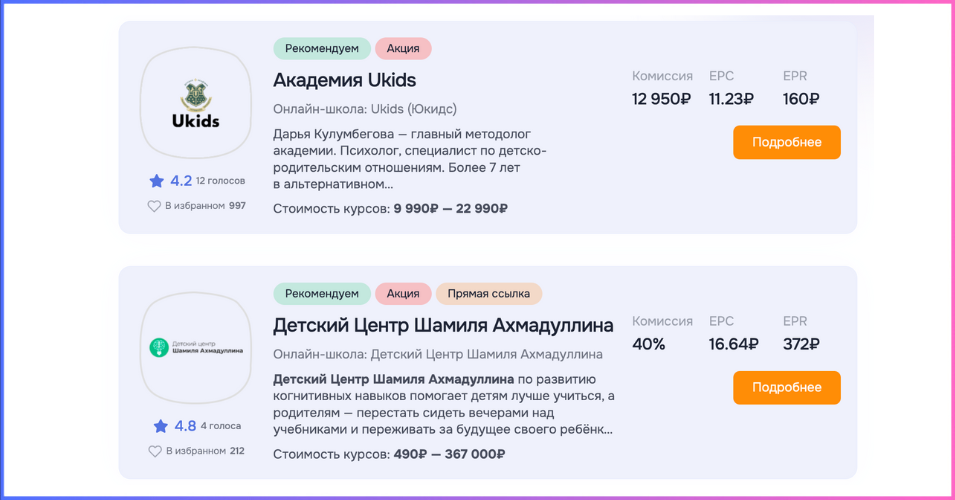Click the rating star for Академия Ukids

coord(156,181)
